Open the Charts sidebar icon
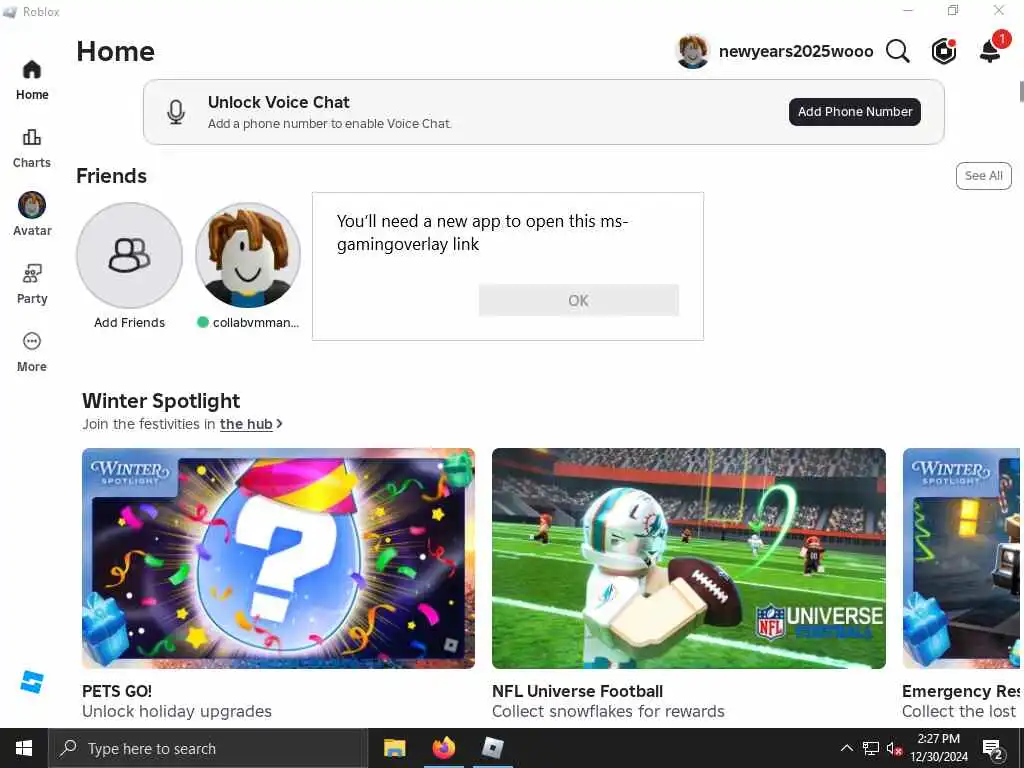This screenshot has width=1024, height=768. [x=31, y=137]
